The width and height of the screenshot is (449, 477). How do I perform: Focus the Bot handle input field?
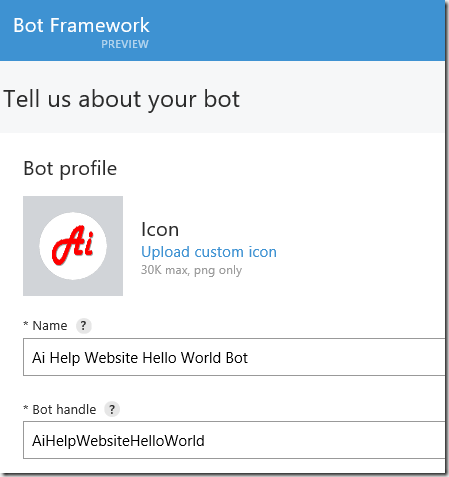tap(234, 440)
